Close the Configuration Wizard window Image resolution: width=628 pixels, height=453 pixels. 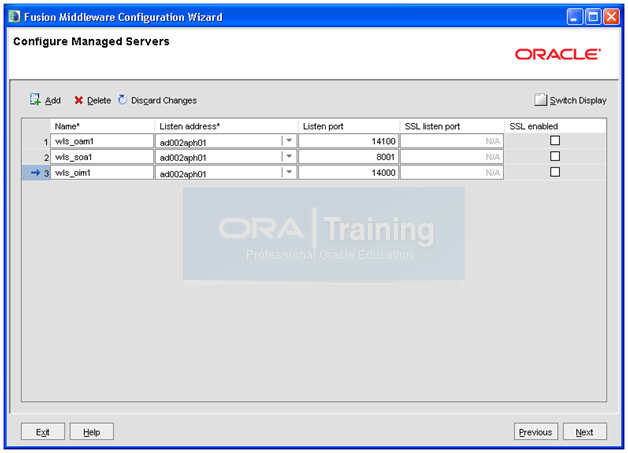[x=611, y=17]
